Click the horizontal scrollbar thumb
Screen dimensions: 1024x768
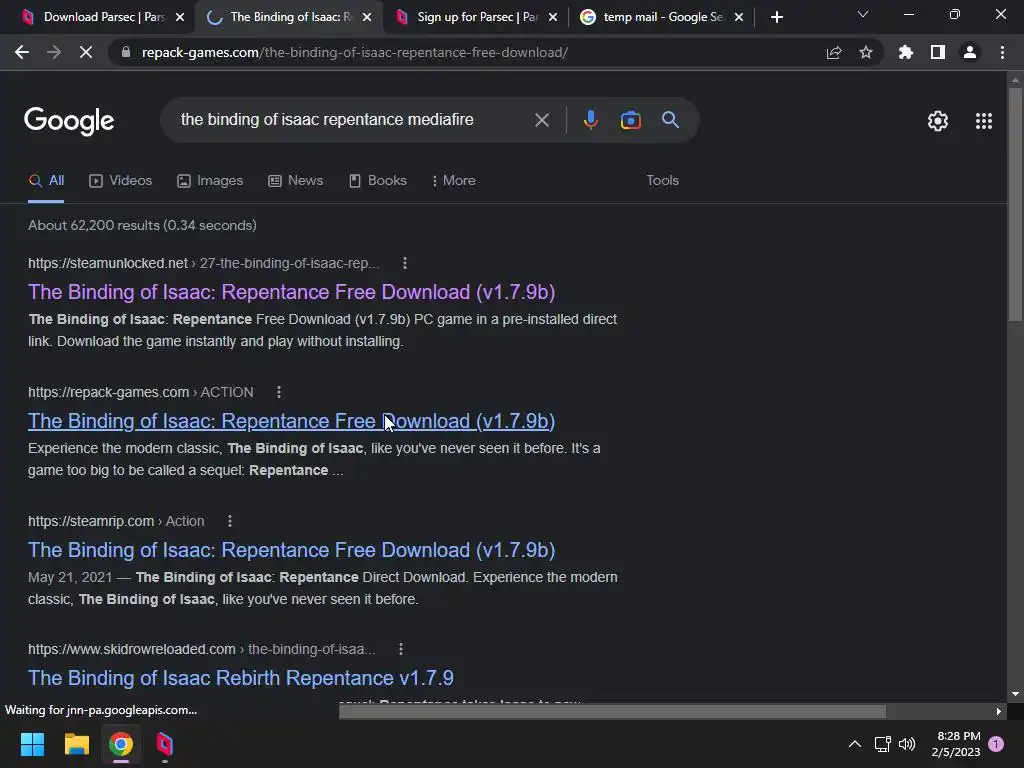tap(613, 712)
